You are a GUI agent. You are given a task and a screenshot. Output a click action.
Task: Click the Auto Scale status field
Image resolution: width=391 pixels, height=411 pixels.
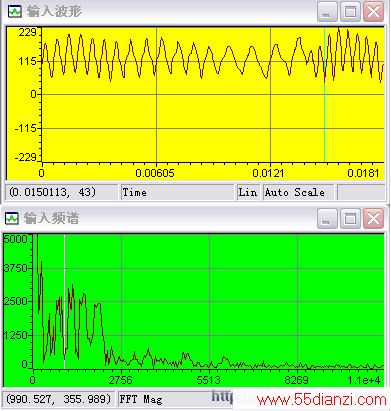point(298,192)
